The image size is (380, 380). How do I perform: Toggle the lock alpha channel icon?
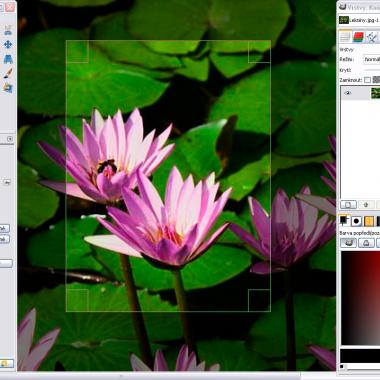point(376,80)
